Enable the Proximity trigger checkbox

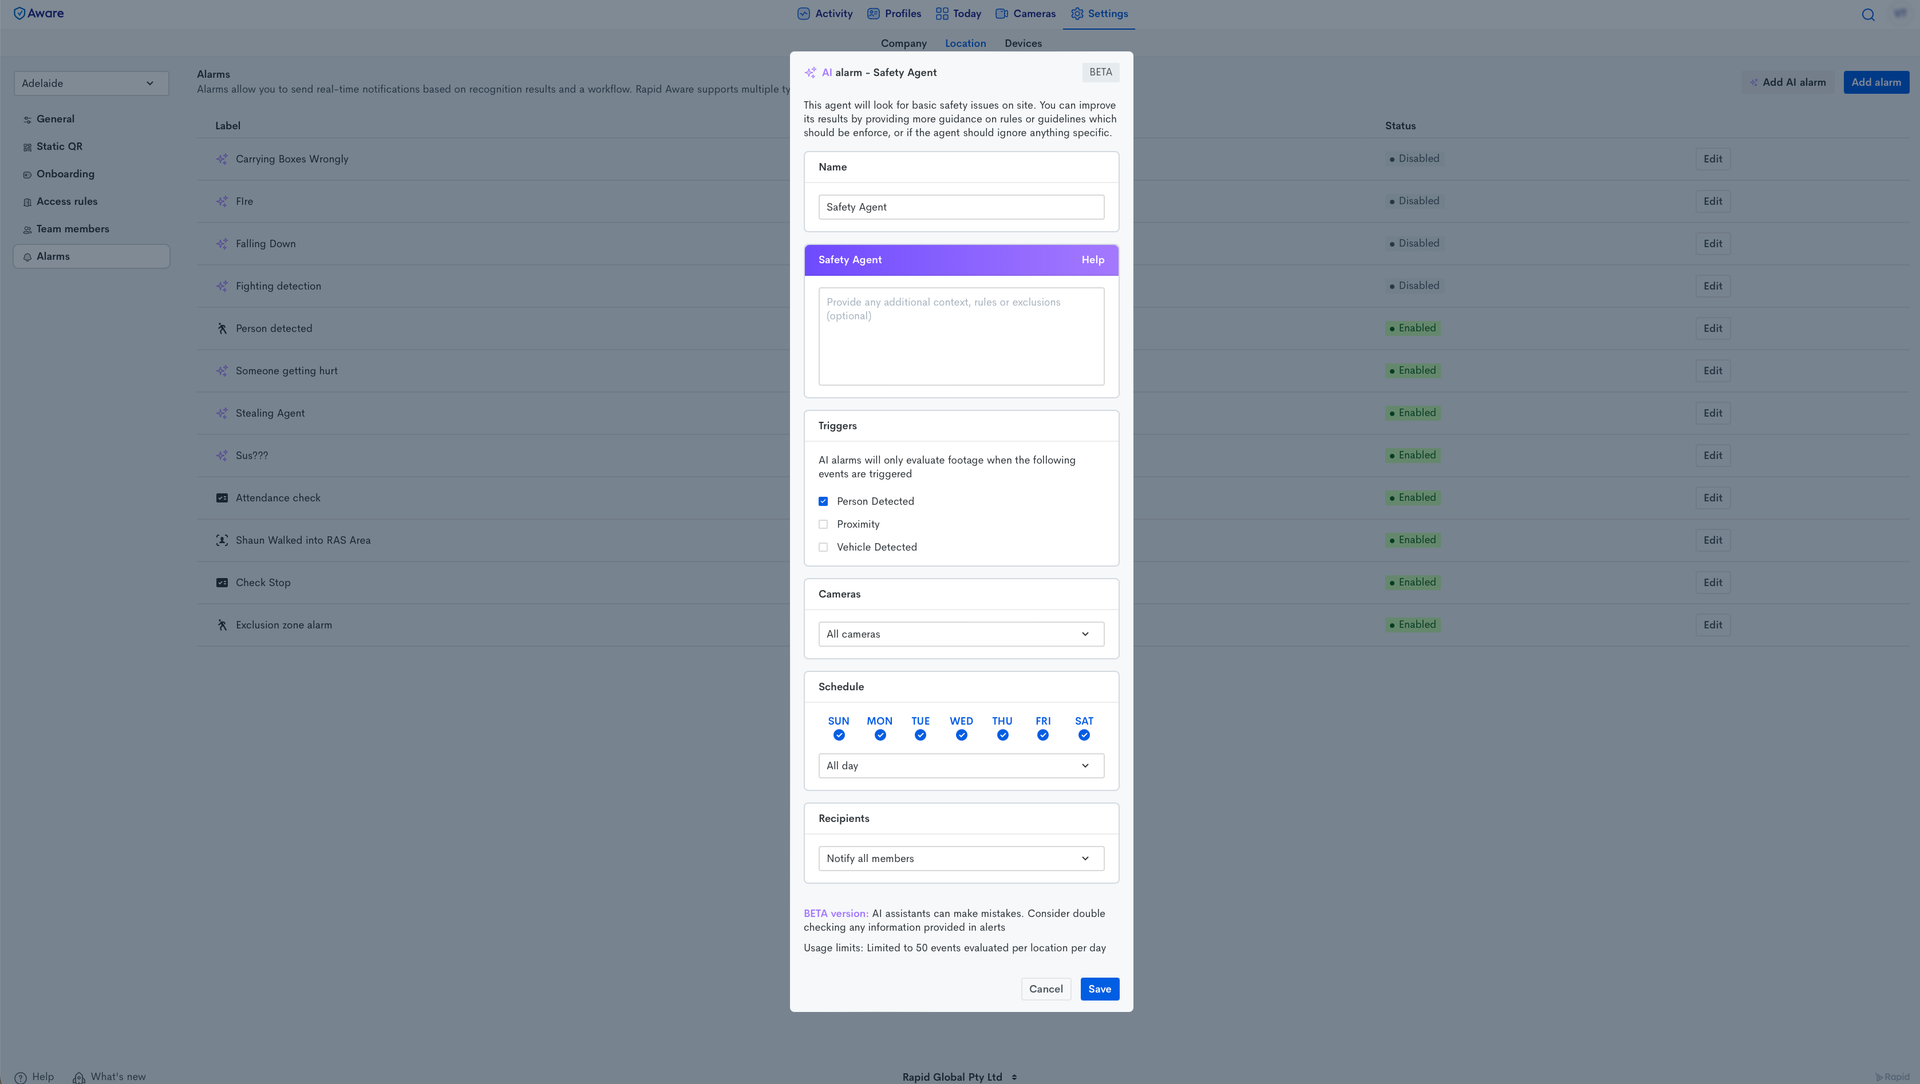(x=823, y=525)
